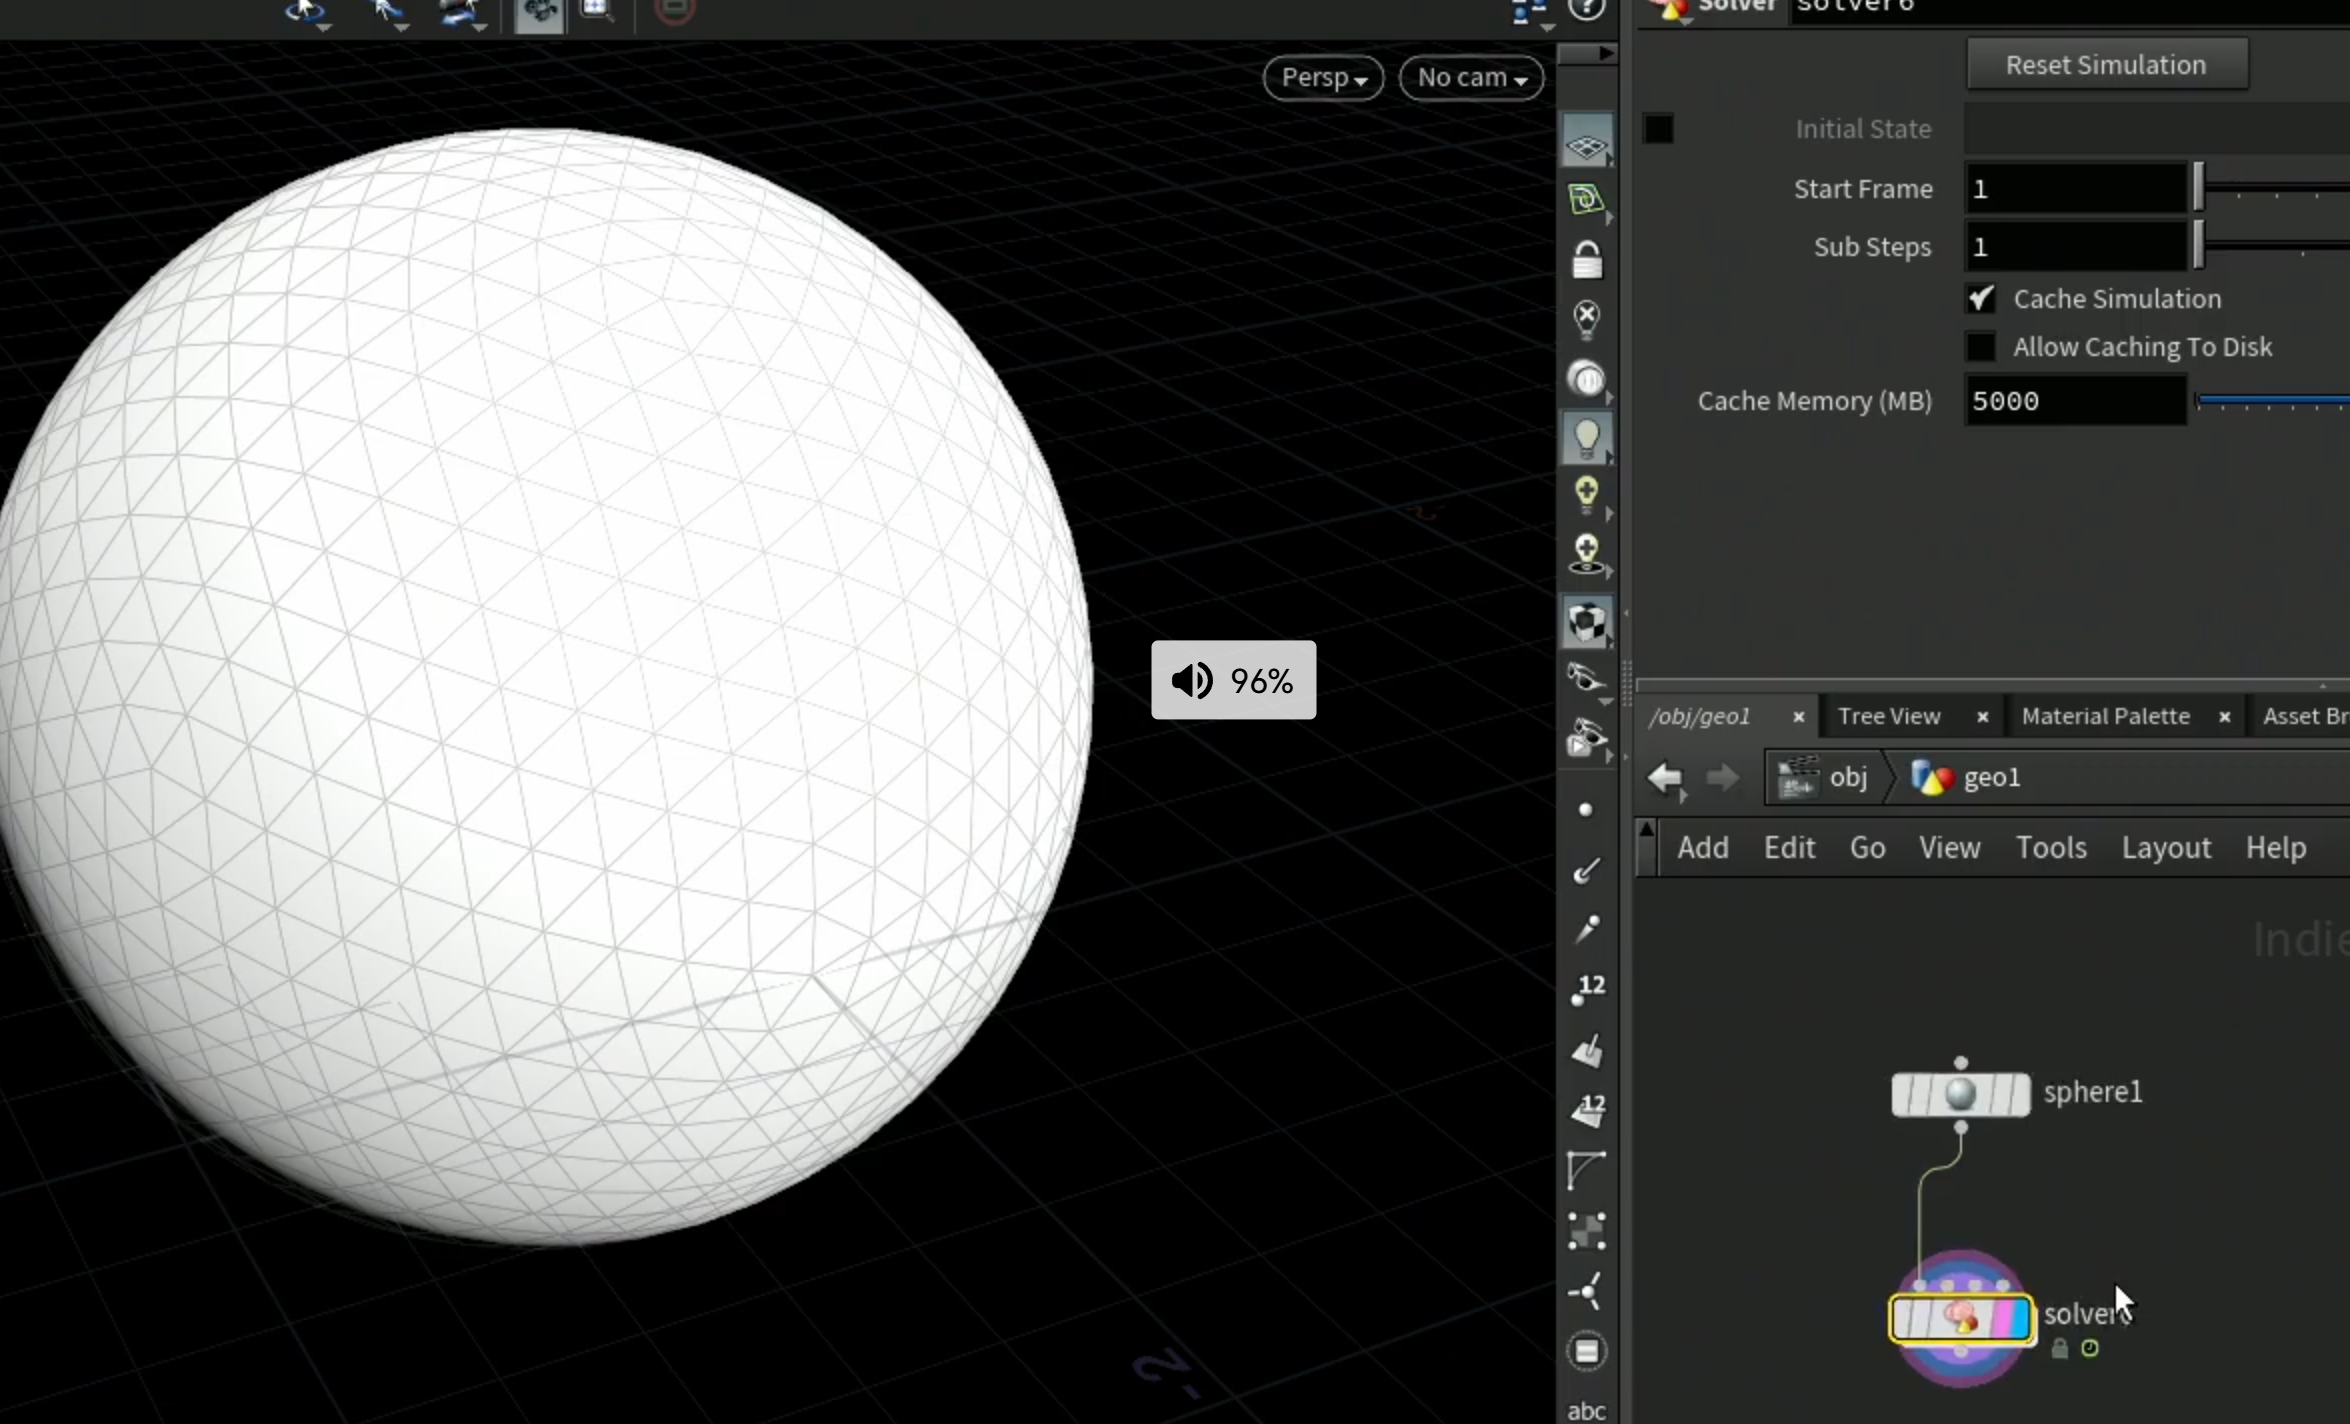The width and height of the screenshot is (2350, 1424).
Task: Click the back arrow in network path
Action: click(1666, 777)
